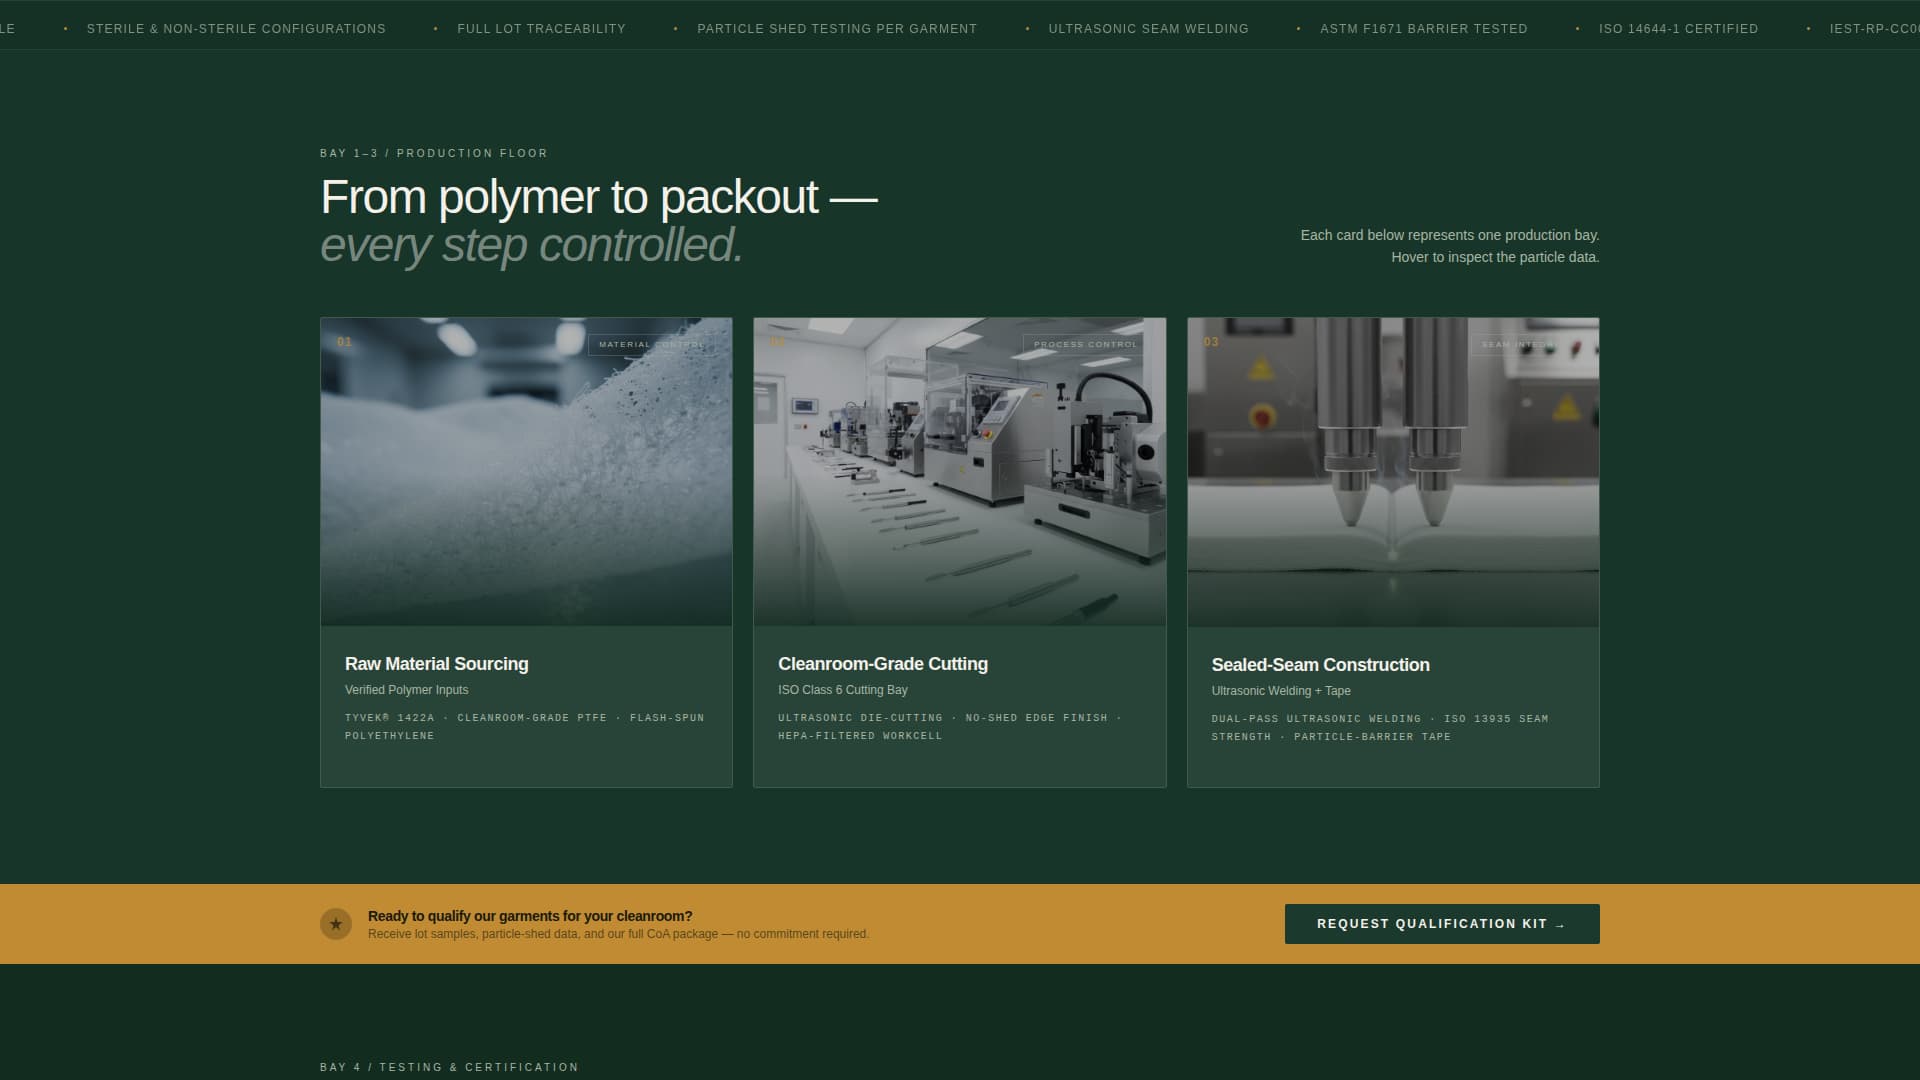
Task: Click the ASTM F1671 BARRIER TESTED ticker item
Action: click(x=1424, y=28)
